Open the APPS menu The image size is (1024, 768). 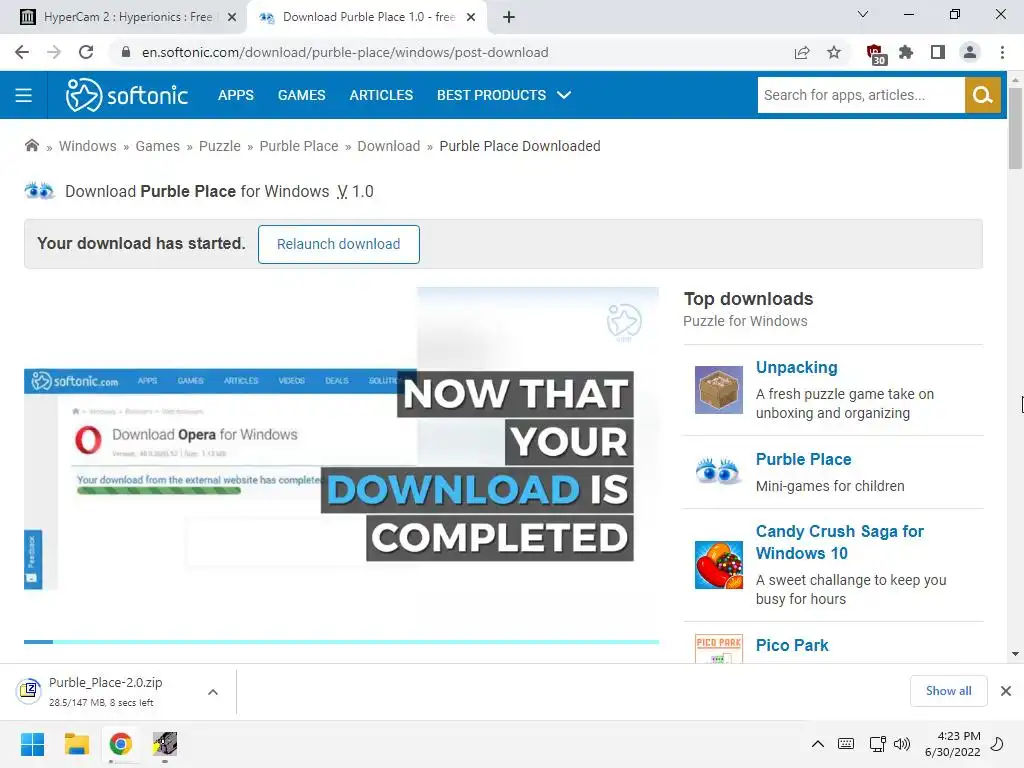coord(236,95)
